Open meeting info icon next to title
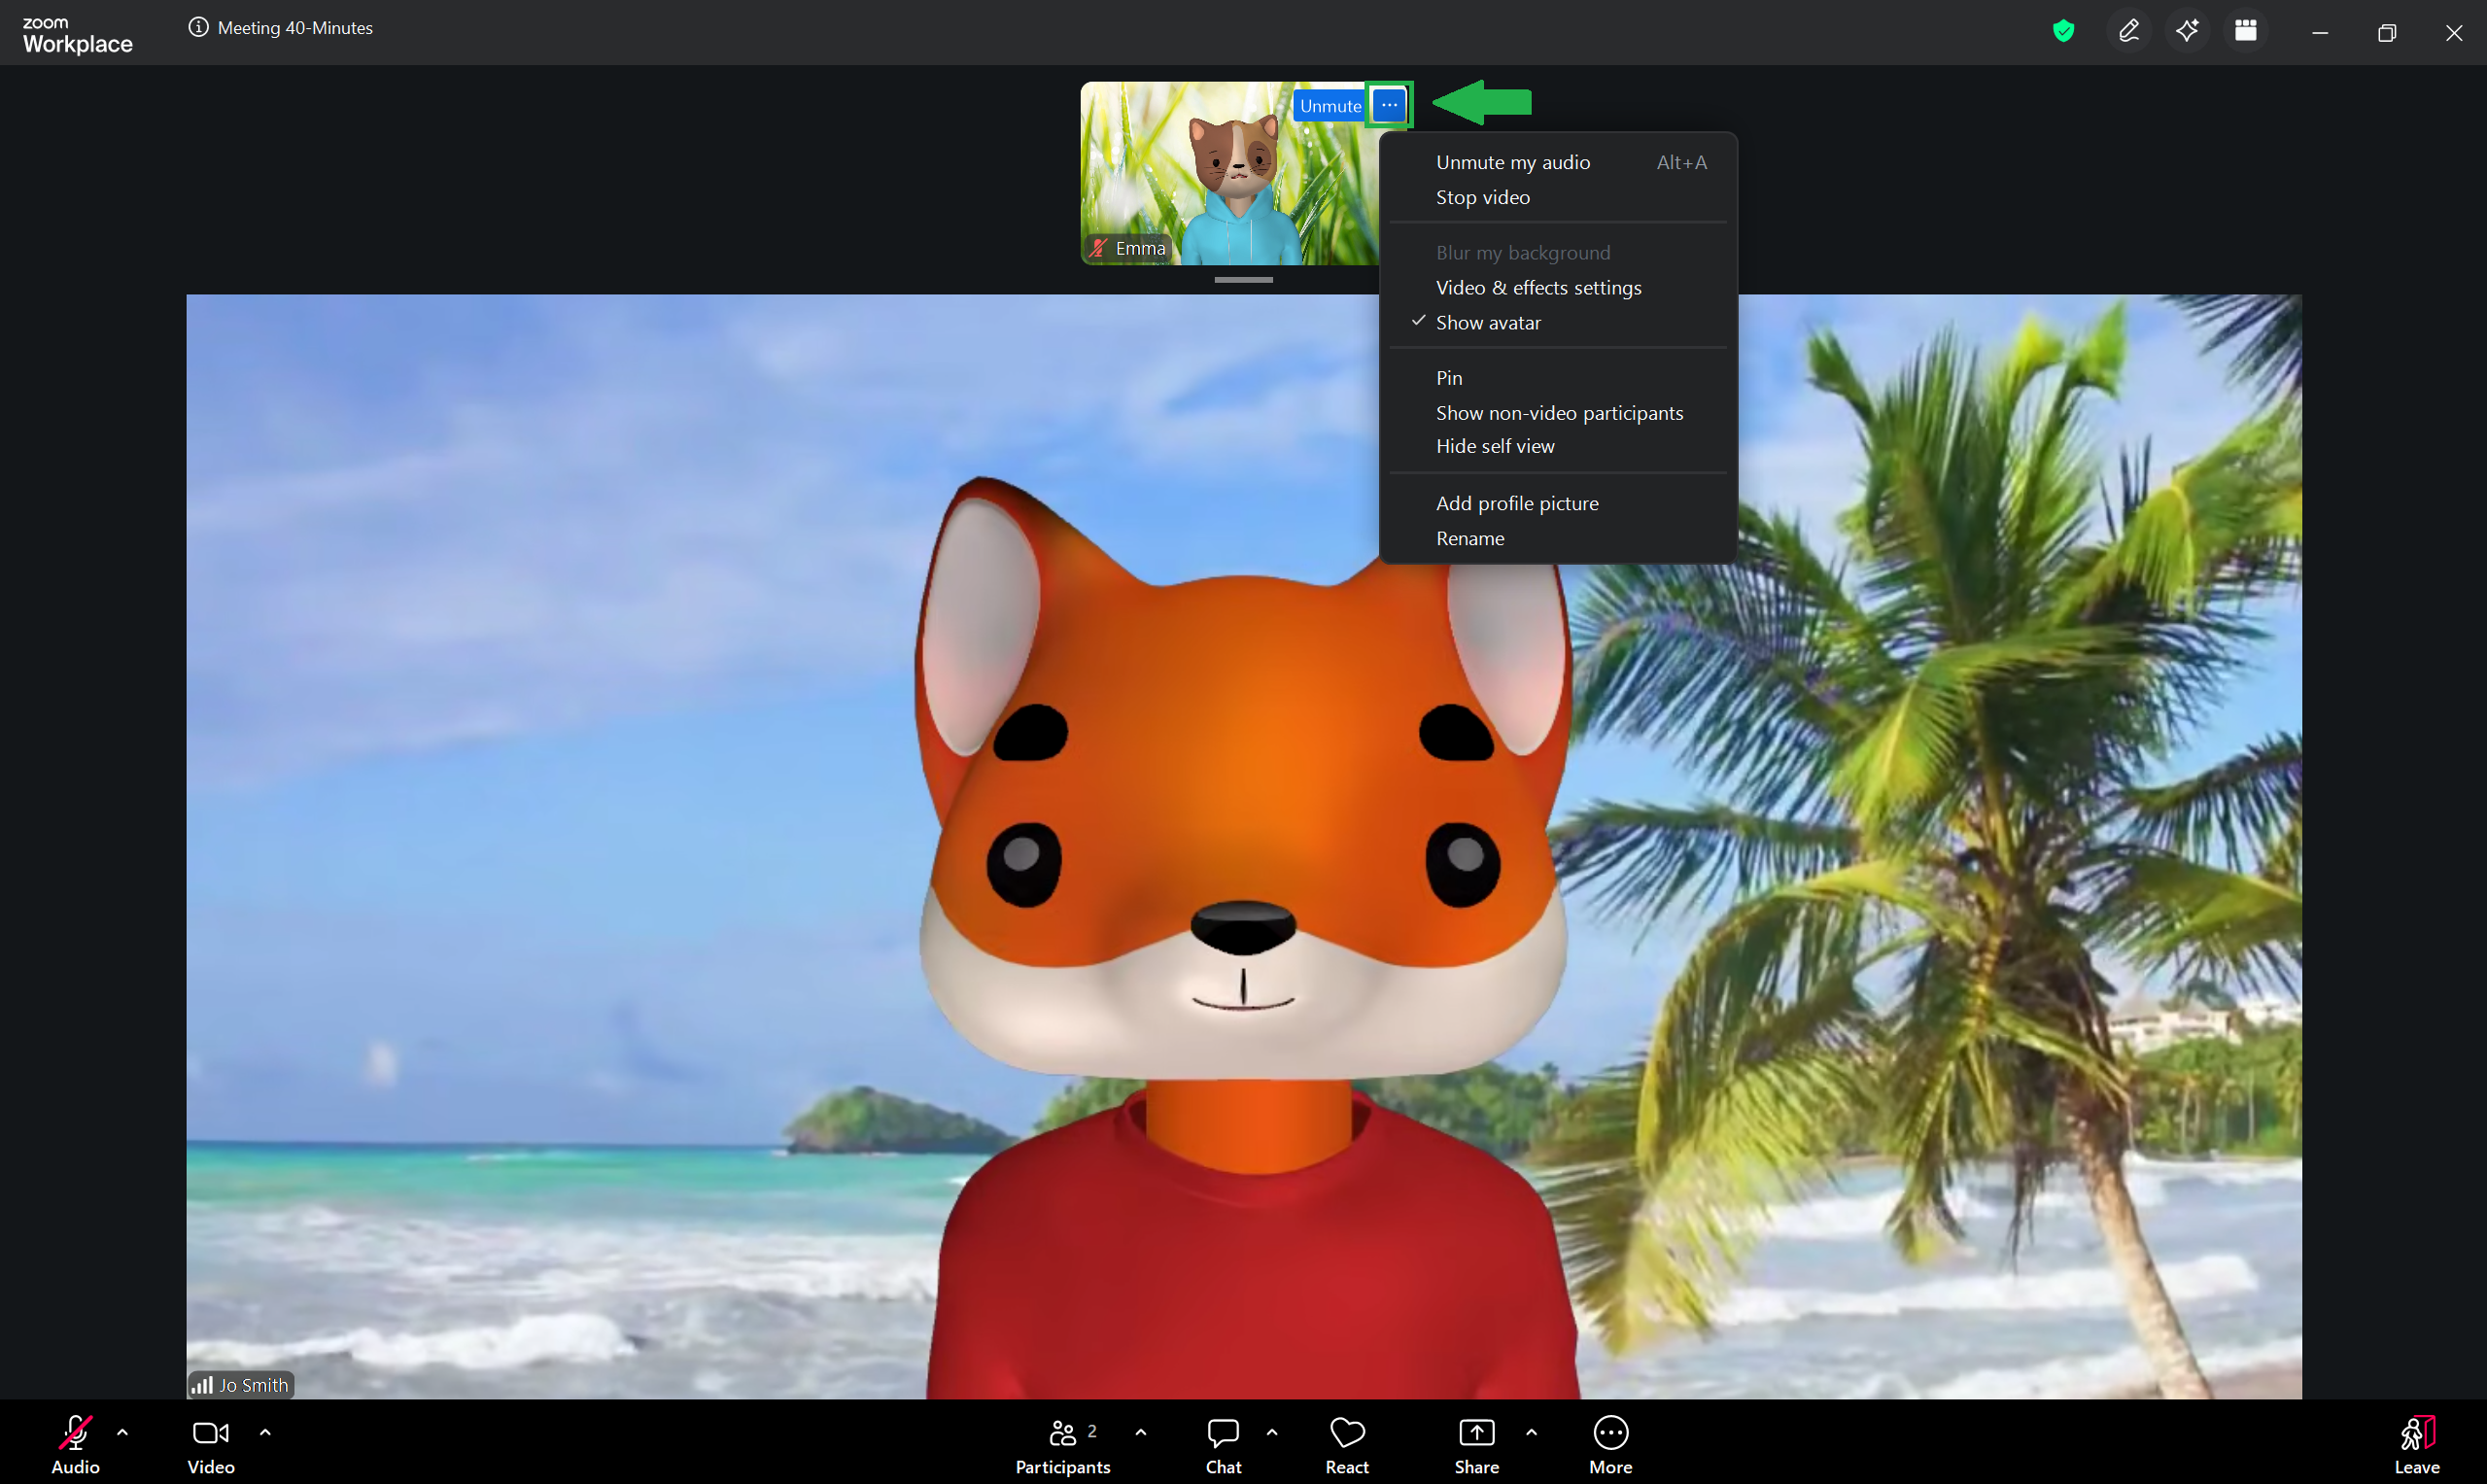The width and height of the screenshot is (2487, 1484). [x=198, y=28]
